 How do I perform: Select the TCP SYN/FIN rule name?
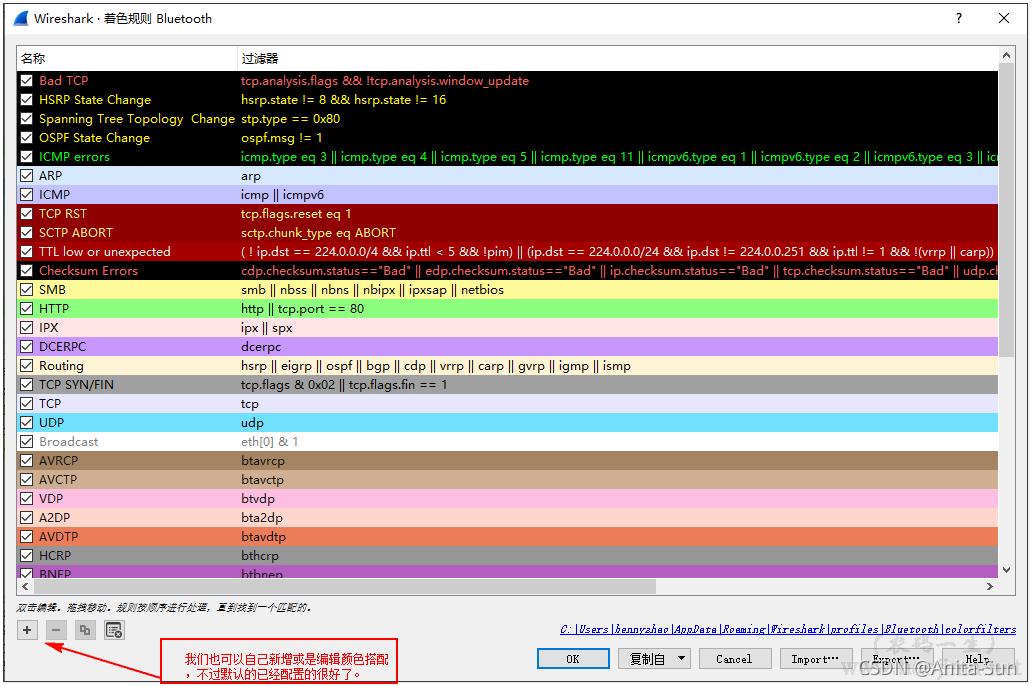click(x=76, y=384)
